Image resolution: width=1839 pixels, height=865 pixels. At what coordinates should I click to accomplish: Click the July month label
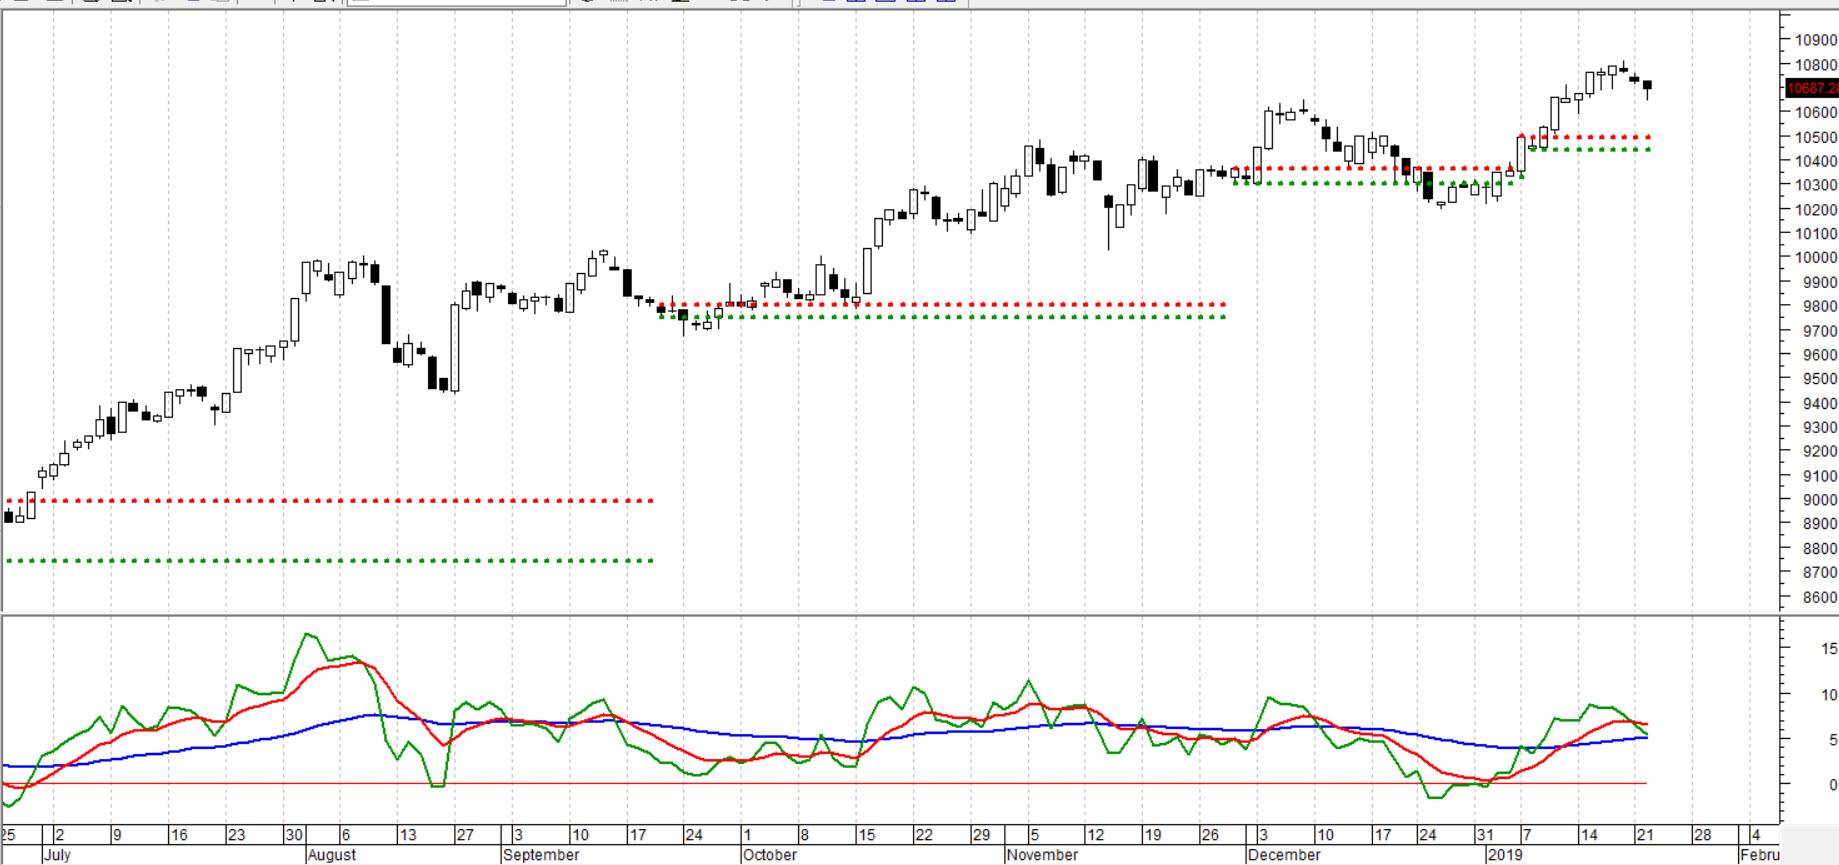[57, 855]
